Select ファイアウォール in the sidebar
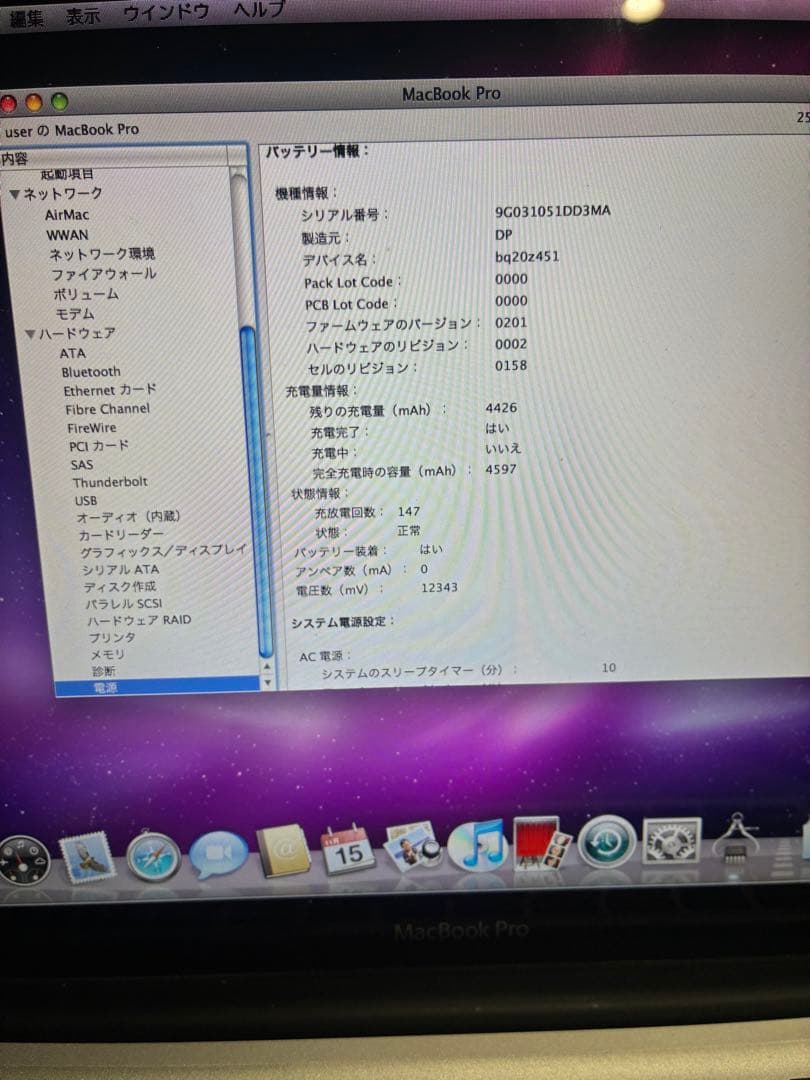 pyautogui.click(x=103, y=274)
